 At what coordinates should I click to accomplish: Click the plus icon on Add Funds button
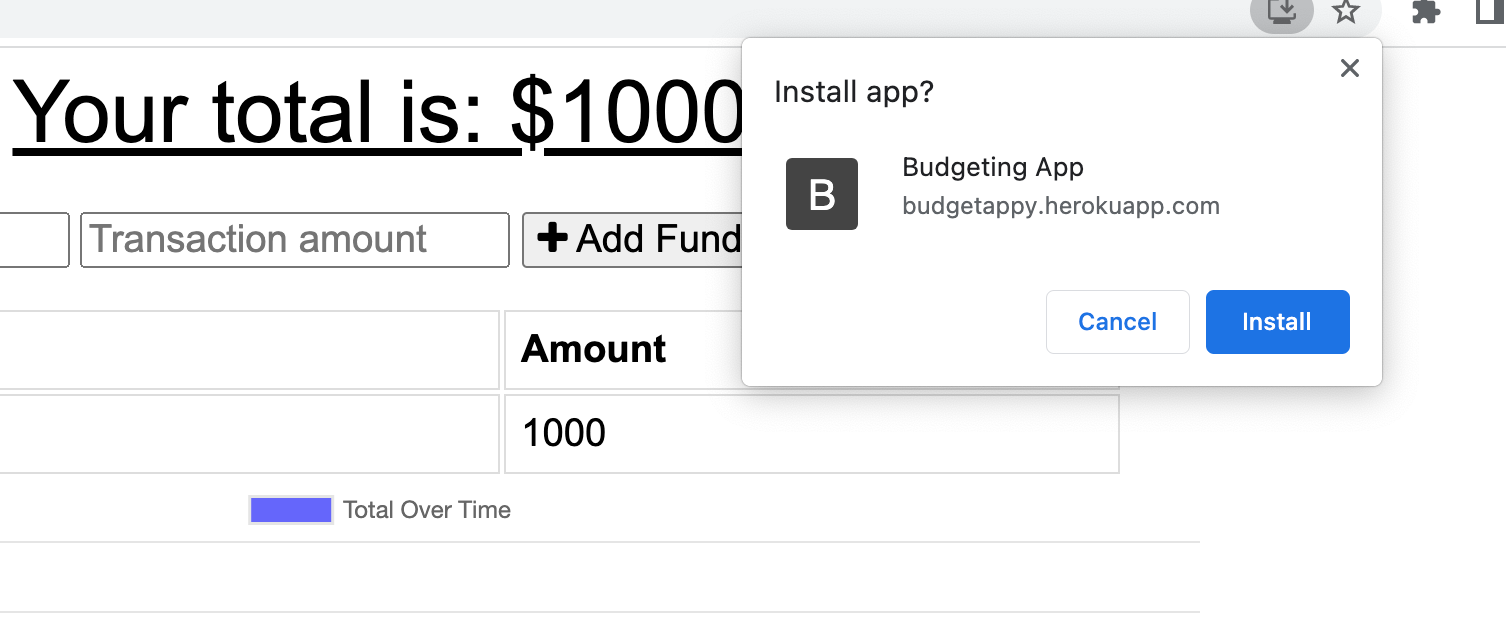(556, 238)
